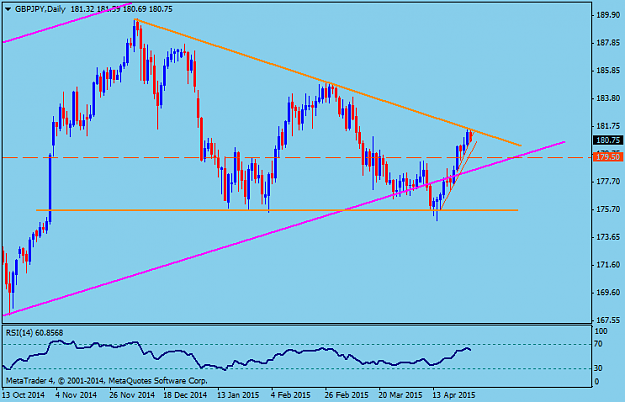625x402 pixels.
Task: Select the 175.70 price axis value
Action: 608,209
